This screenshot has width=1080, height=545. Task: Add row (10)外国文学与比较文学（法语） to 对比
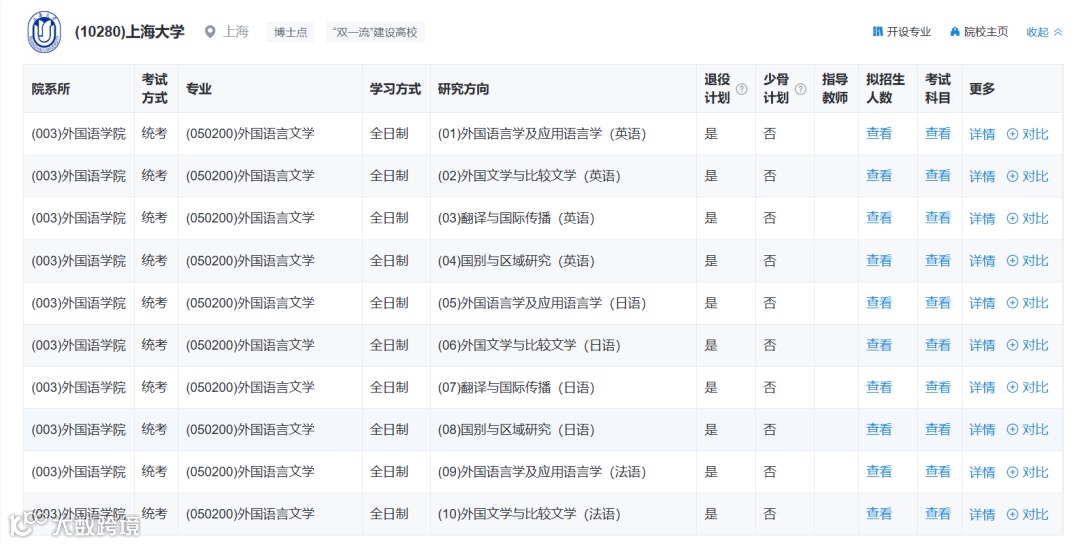click(x=1028, y=515)
